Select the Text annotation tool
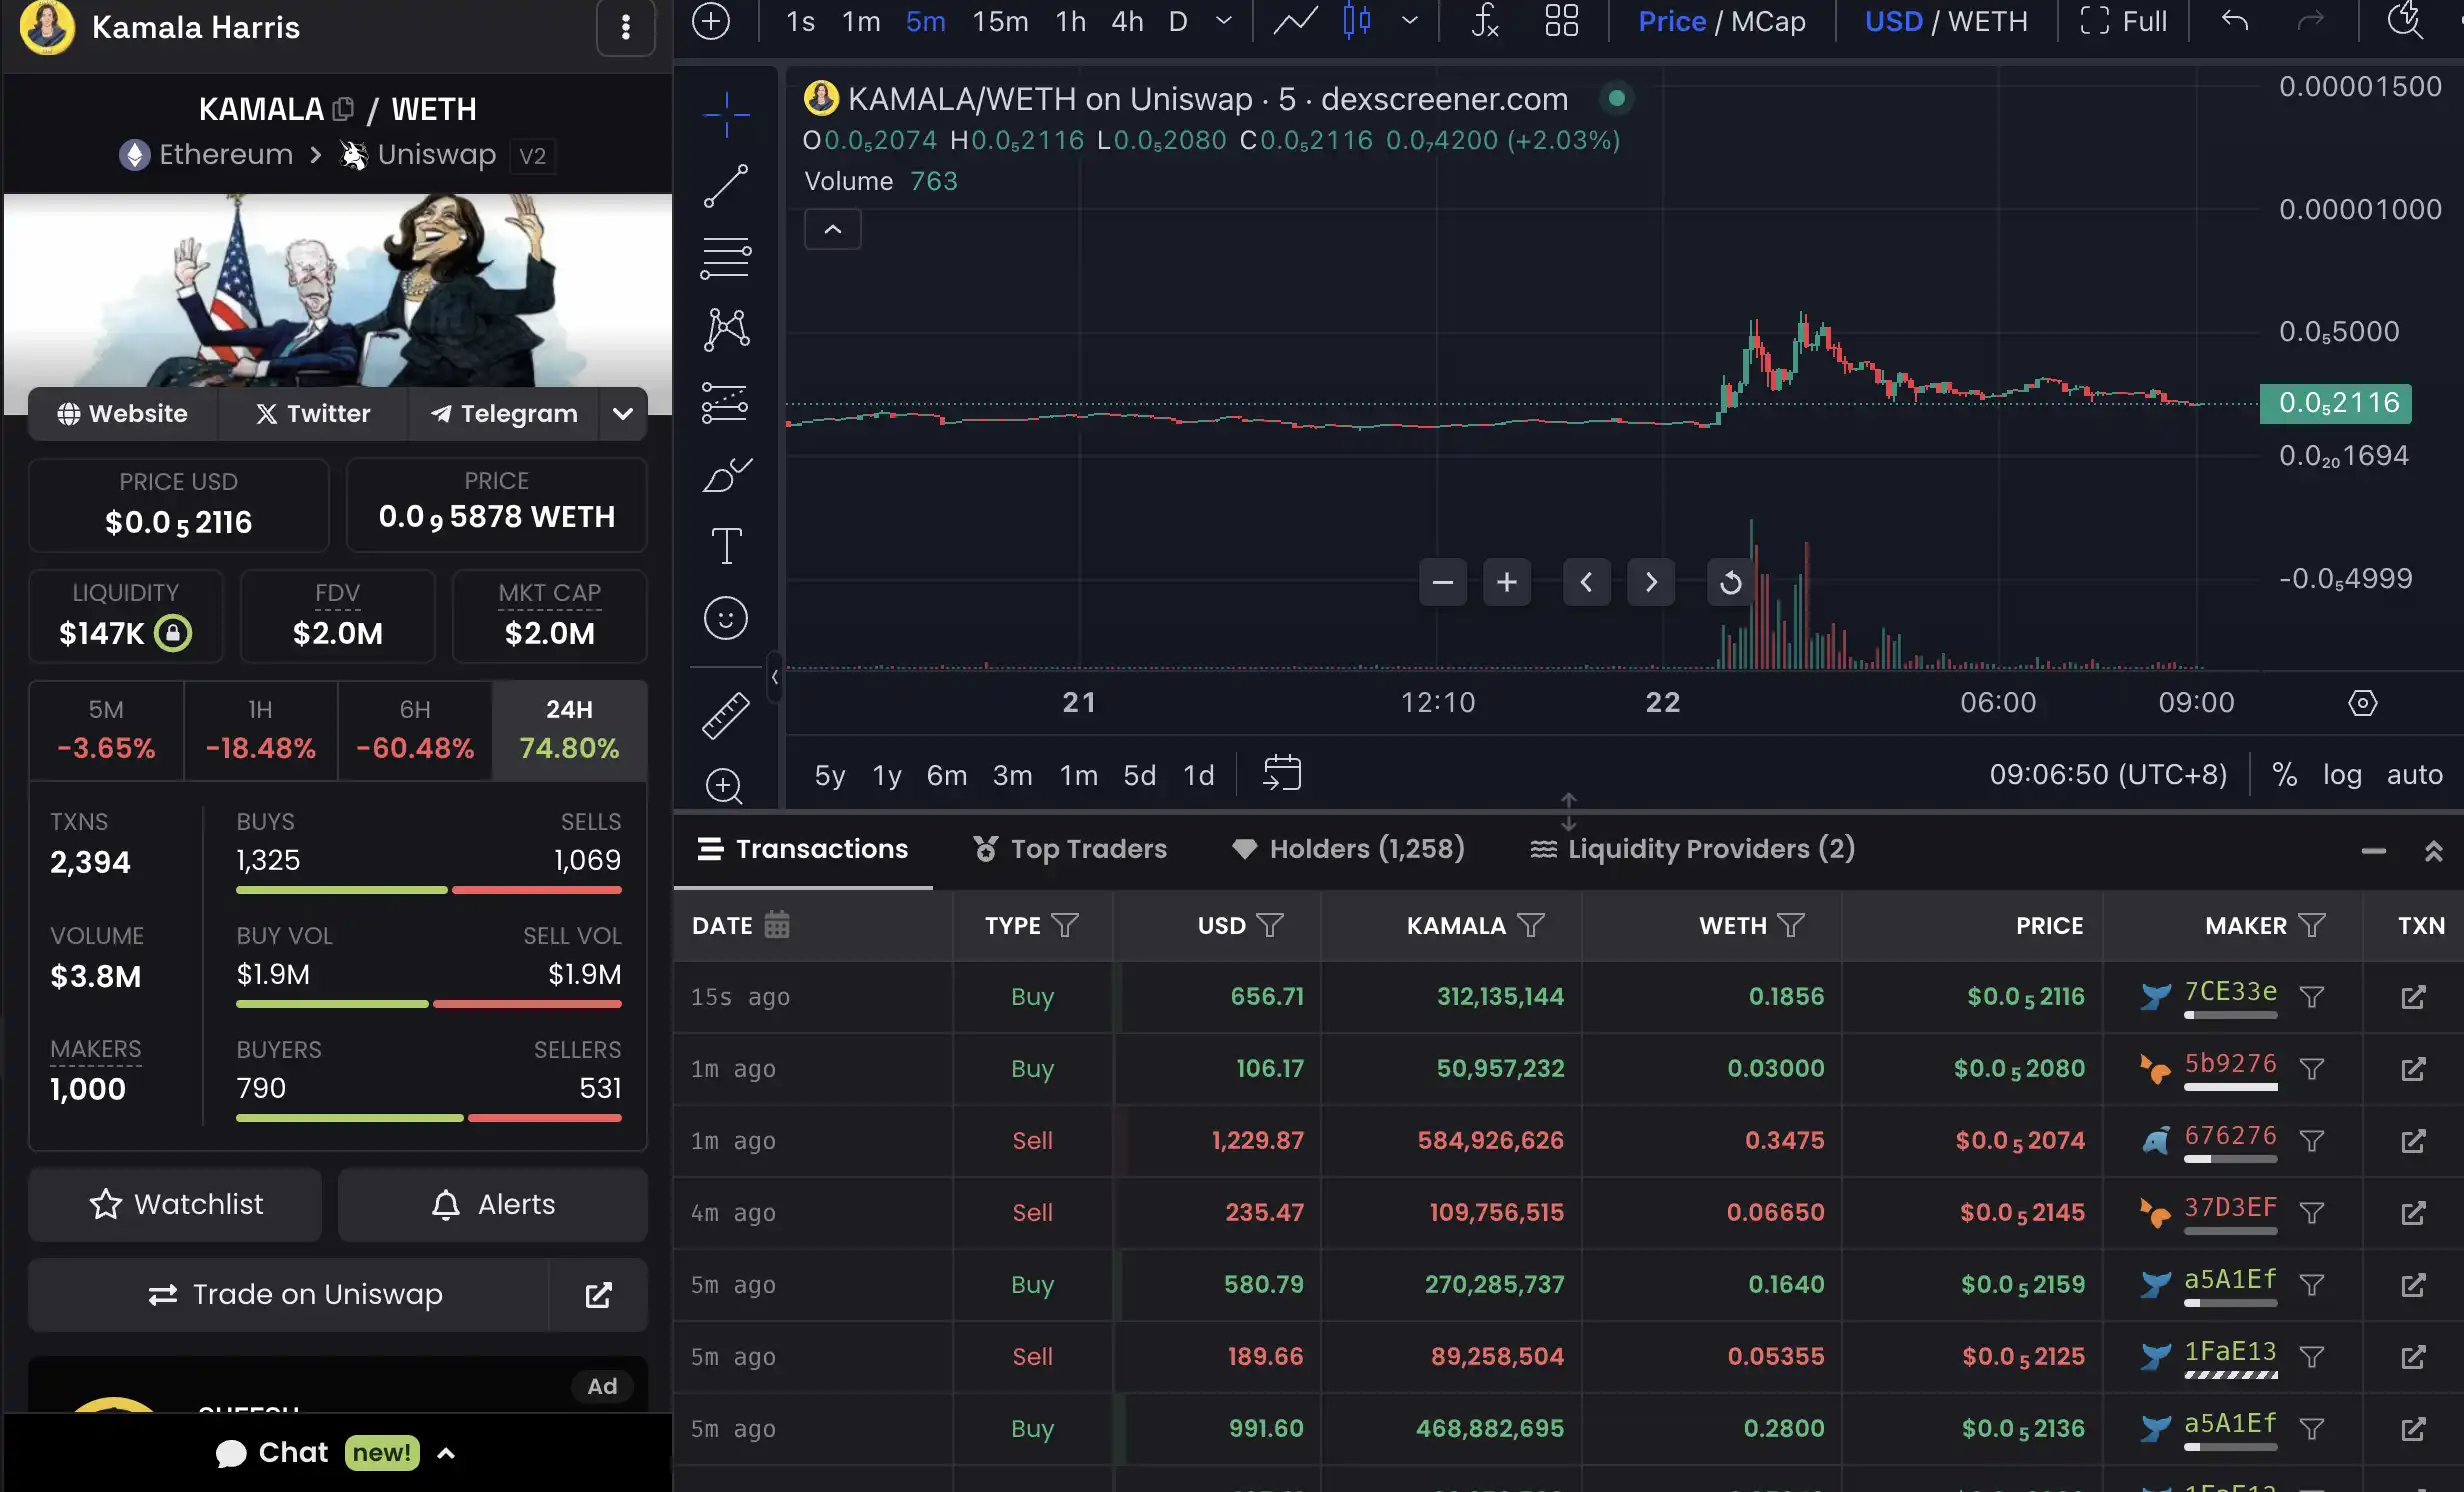This screenshot has width=2464, height=1492. click(726, 546)
